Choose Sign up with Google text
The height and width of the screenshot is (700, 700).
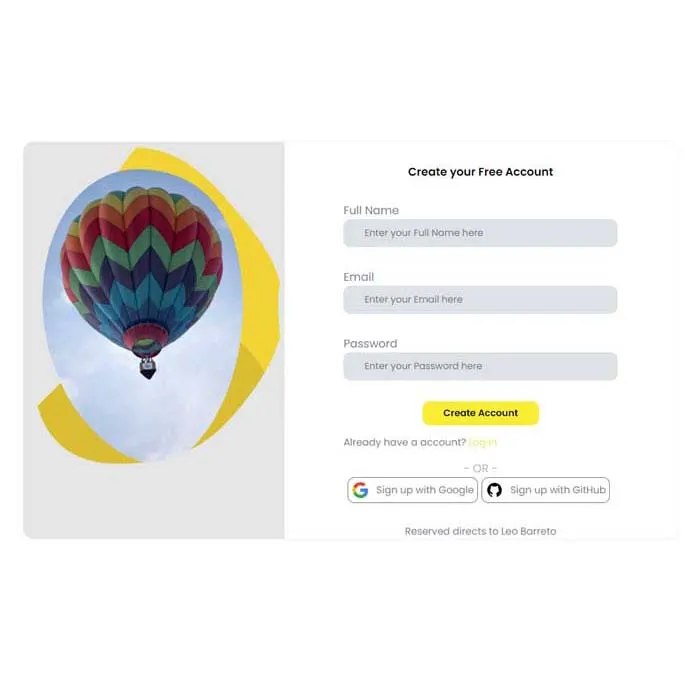coord(424,490)
